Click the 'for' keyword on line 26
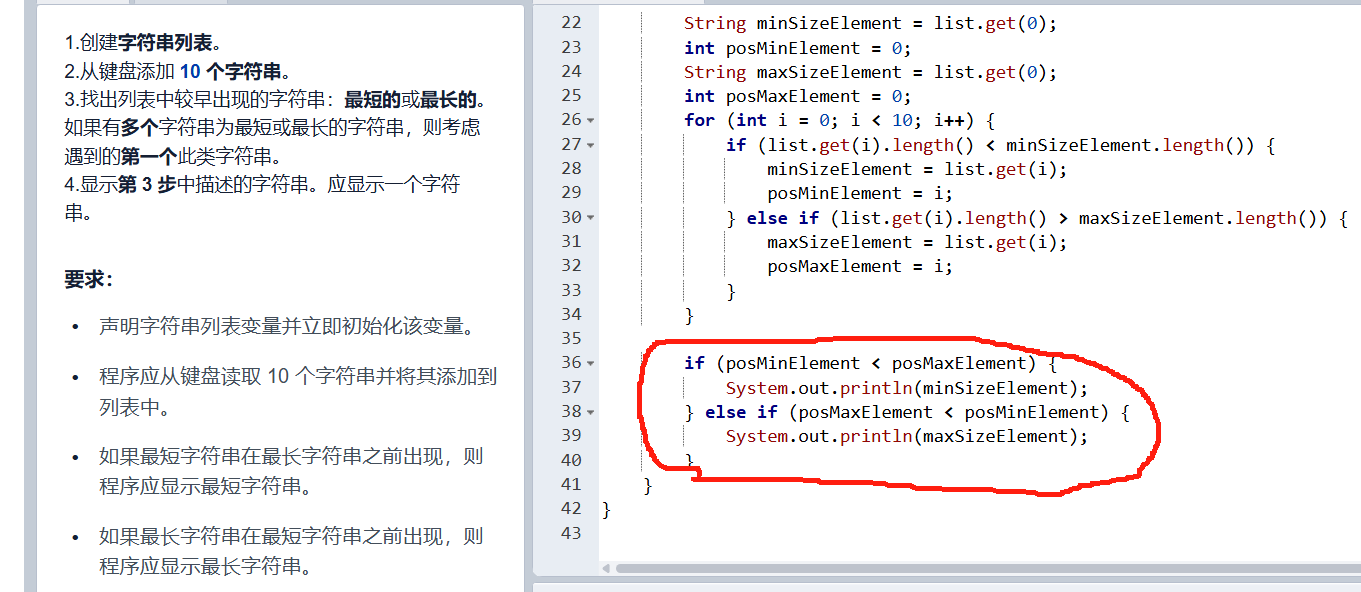 (x=699, y=121)
